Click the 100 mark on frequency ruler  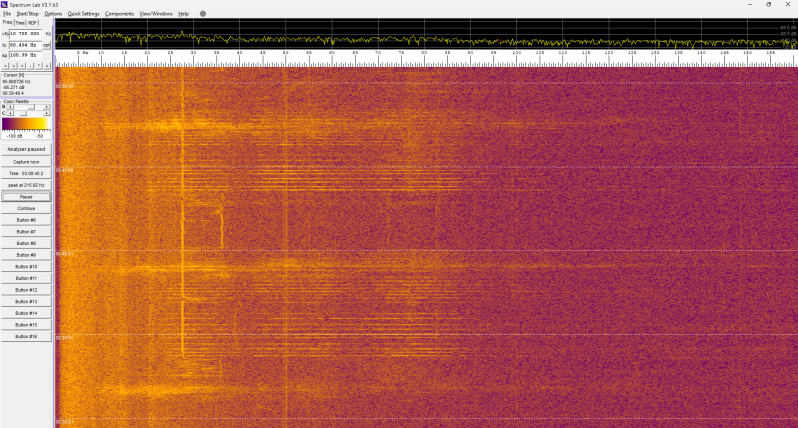point(517,52)
